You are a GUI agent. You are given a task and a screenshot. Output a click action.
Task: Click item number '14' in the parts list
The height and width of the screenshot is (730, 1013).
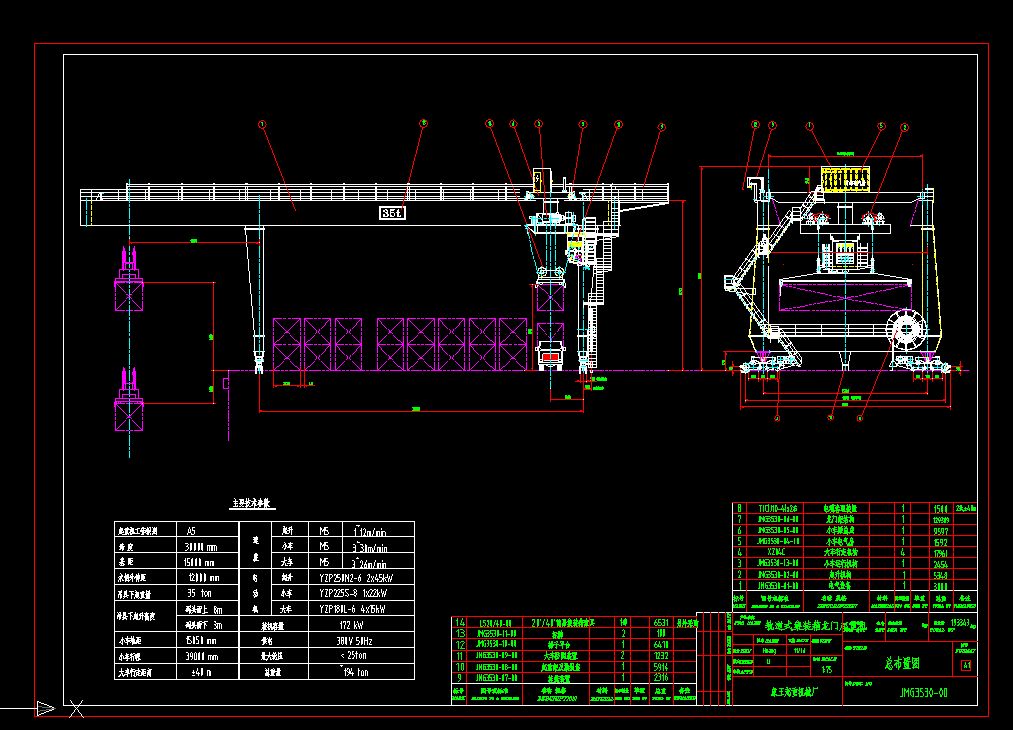[x=460, y=623]
